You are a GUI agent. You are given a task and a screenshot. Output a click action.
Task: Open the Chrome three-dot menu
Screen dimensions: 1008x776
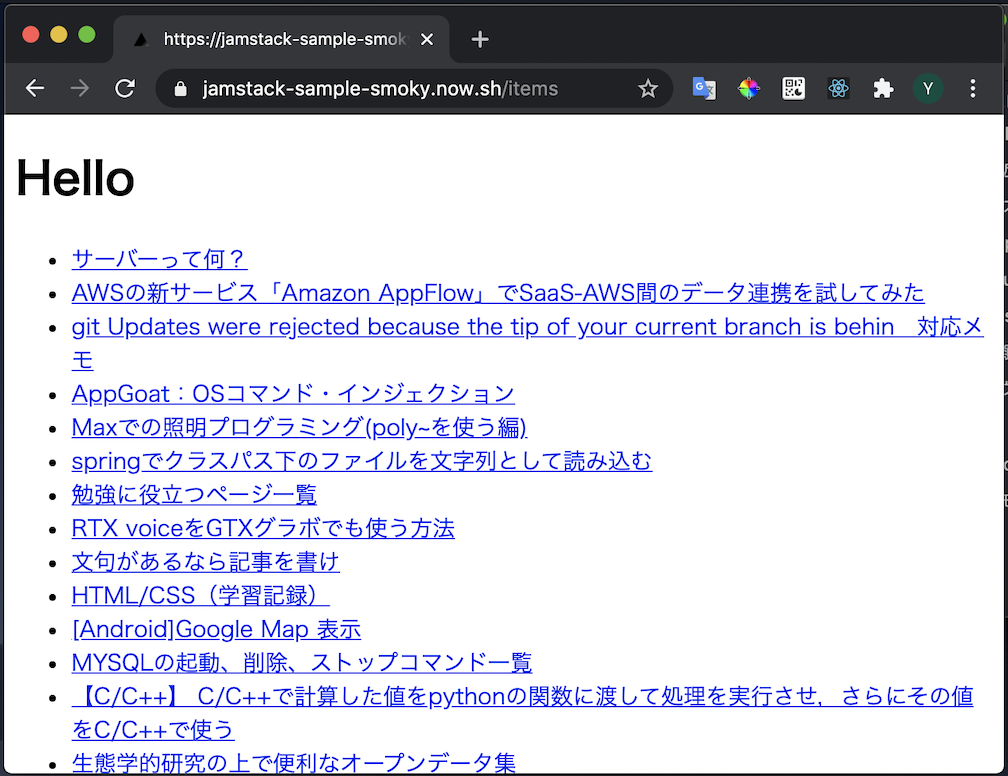pyautogui.click(x=973, y=88)
